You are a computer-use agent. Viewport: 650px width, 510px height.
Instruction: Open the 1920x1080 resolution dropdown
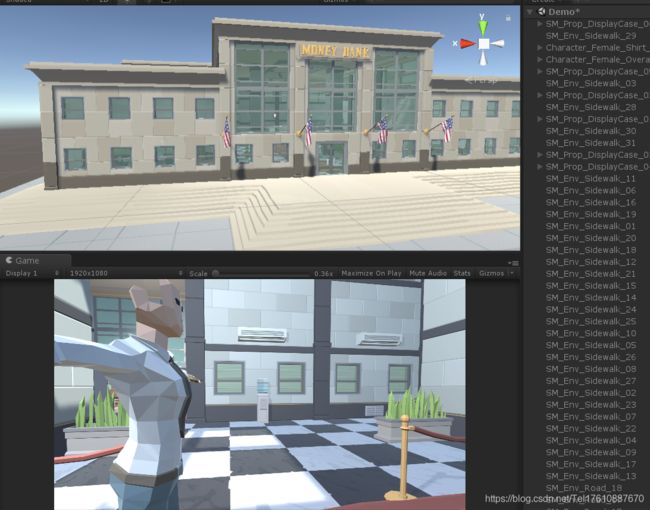point(126,273)
